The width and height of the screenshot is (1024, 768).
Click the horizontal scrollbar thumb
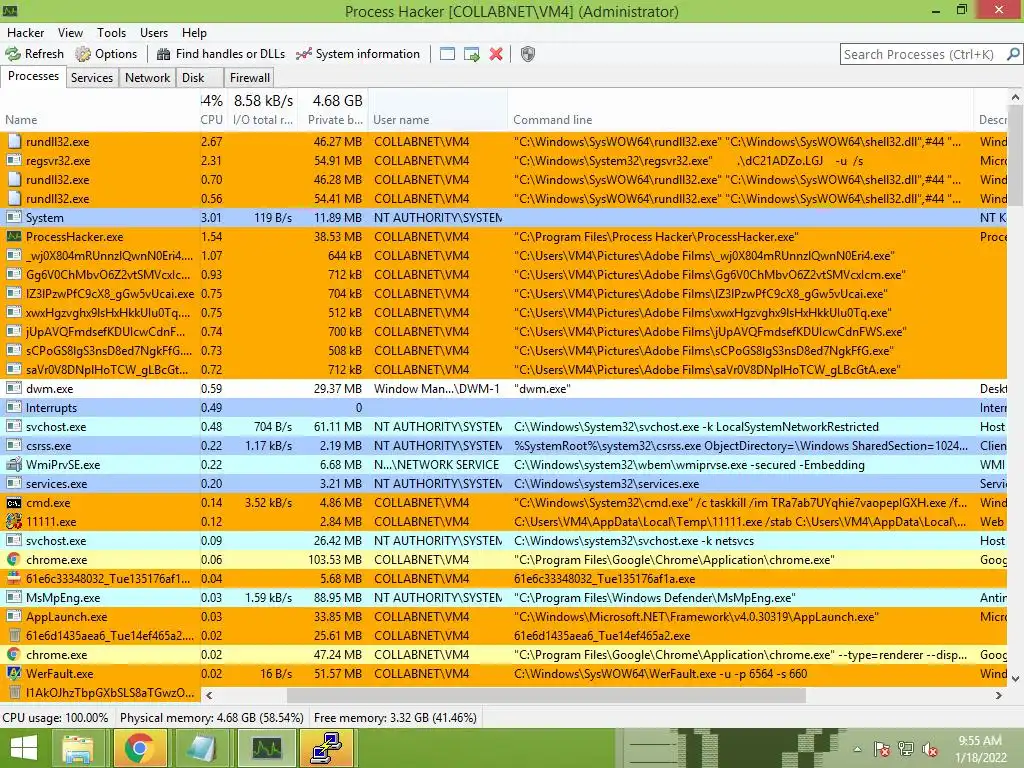click(546, 696)
